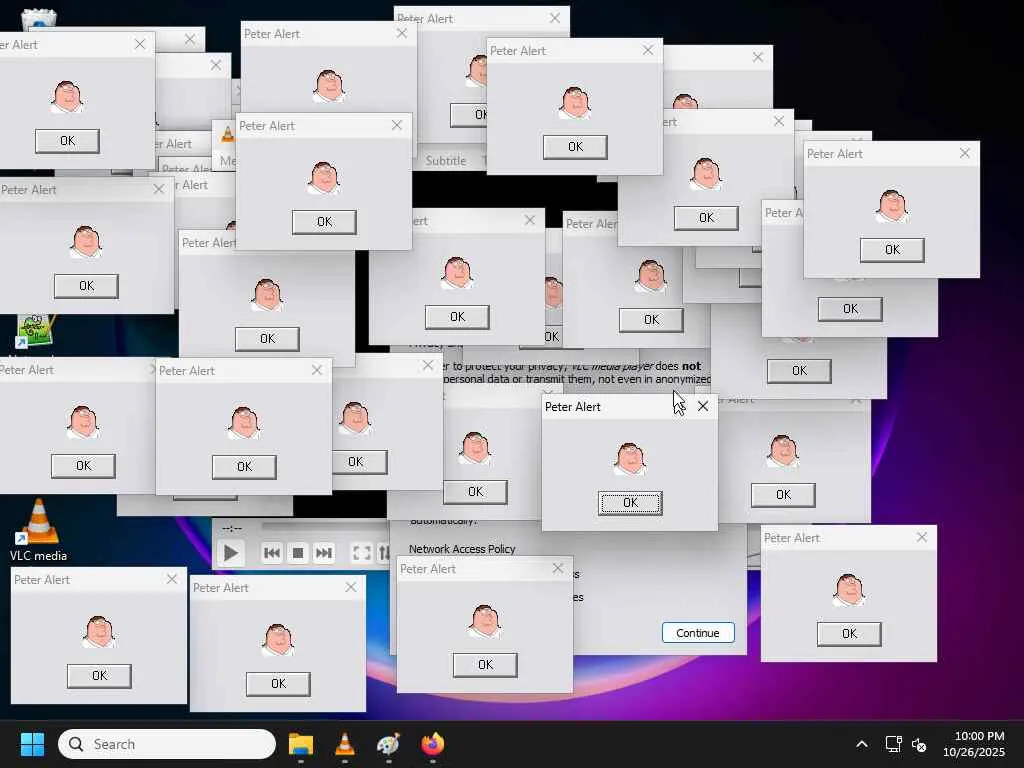This screenshot has height=768, width=1024.
Task: Toggle VLC fullscreen mode icon
Action: [x=362, y=553]
